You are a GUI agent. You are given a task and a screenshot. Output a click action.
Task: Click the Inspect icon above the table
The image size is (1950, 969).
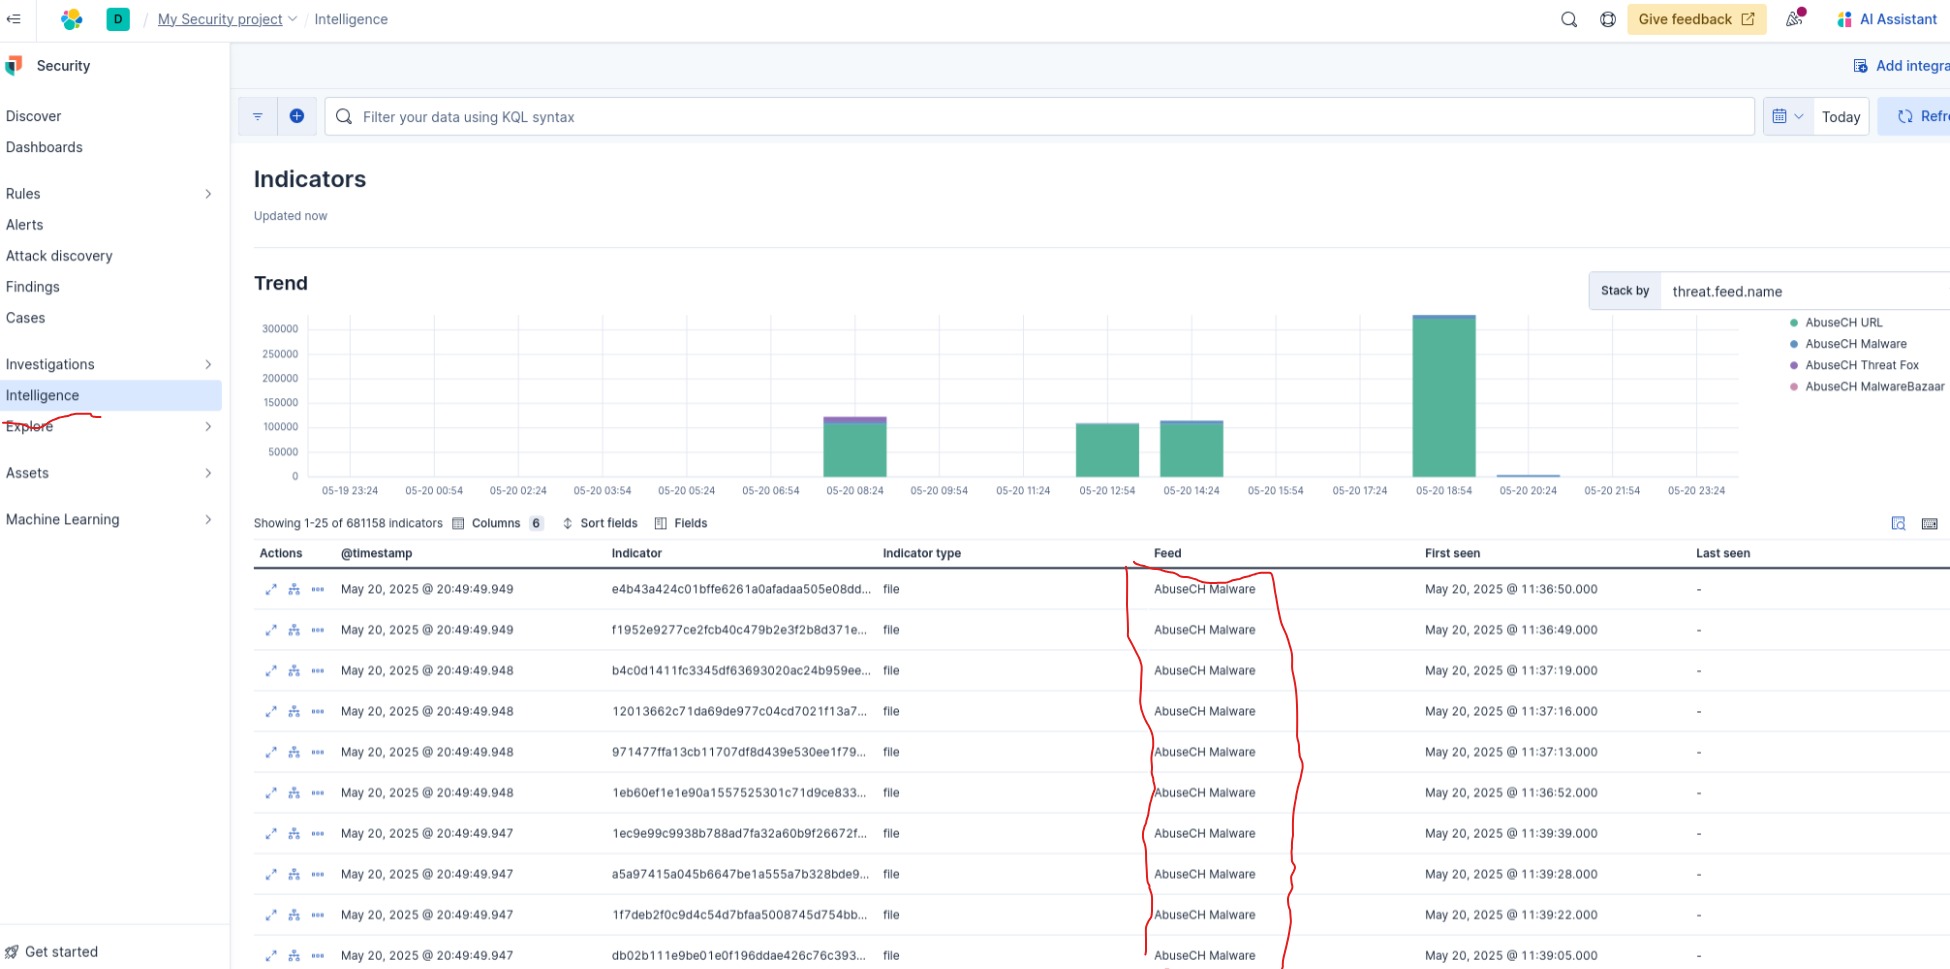pos(1898,523)
